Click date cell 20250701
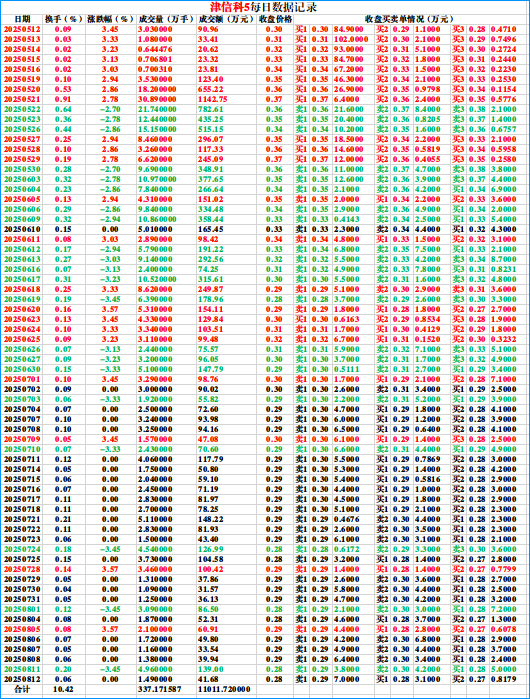Image resolution: width=530 pixels, height=699 pixels. click(22, 379)
